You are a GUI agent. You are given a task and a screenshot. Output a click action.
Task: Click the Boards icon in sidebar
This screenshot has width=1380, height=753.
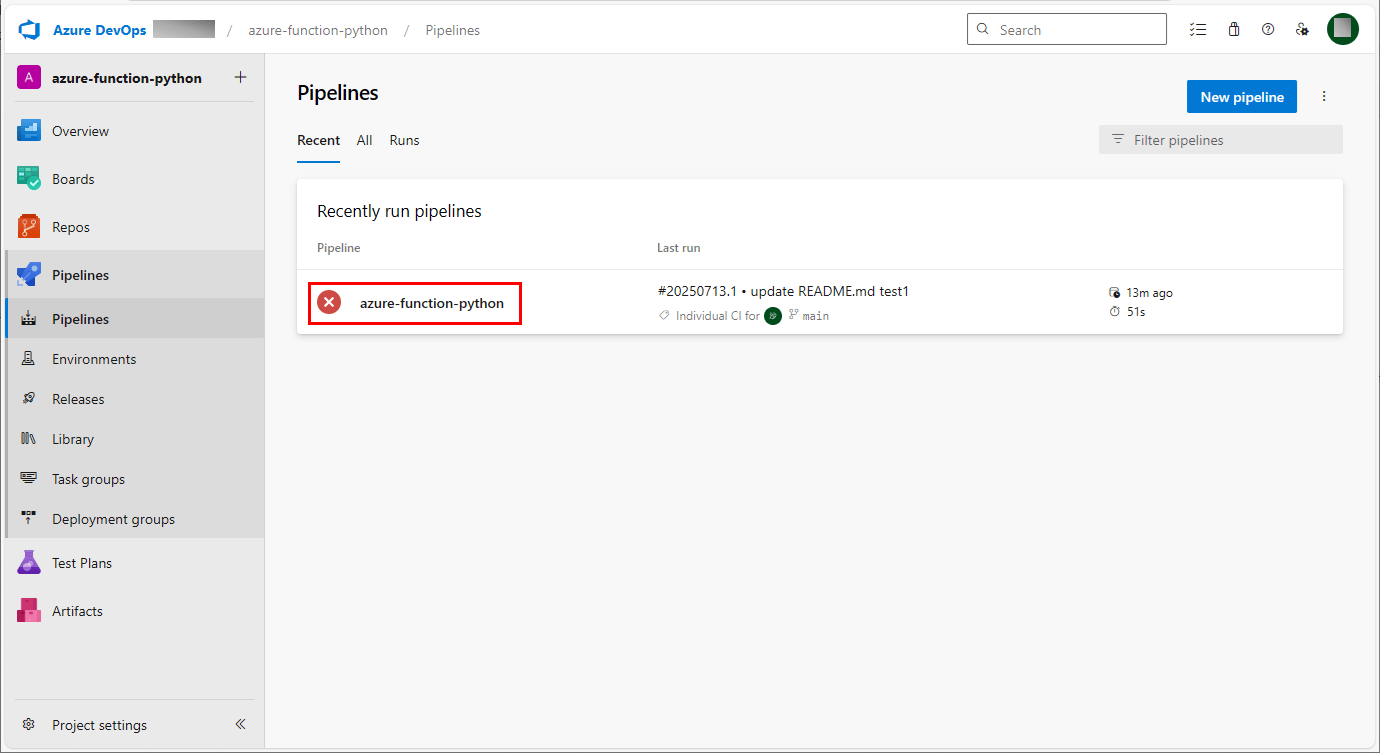click(x=29, y=179)
